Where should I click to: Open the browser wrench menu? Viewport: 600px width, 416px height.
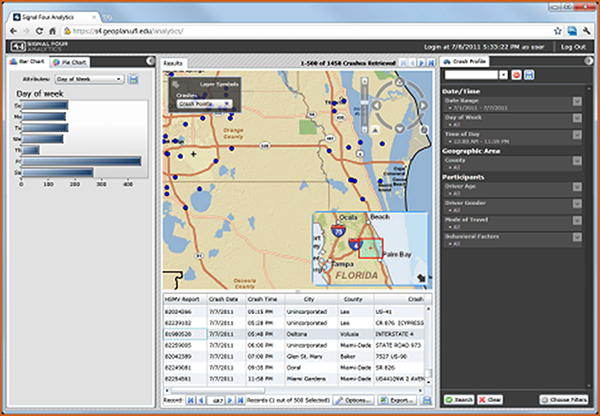586,31
